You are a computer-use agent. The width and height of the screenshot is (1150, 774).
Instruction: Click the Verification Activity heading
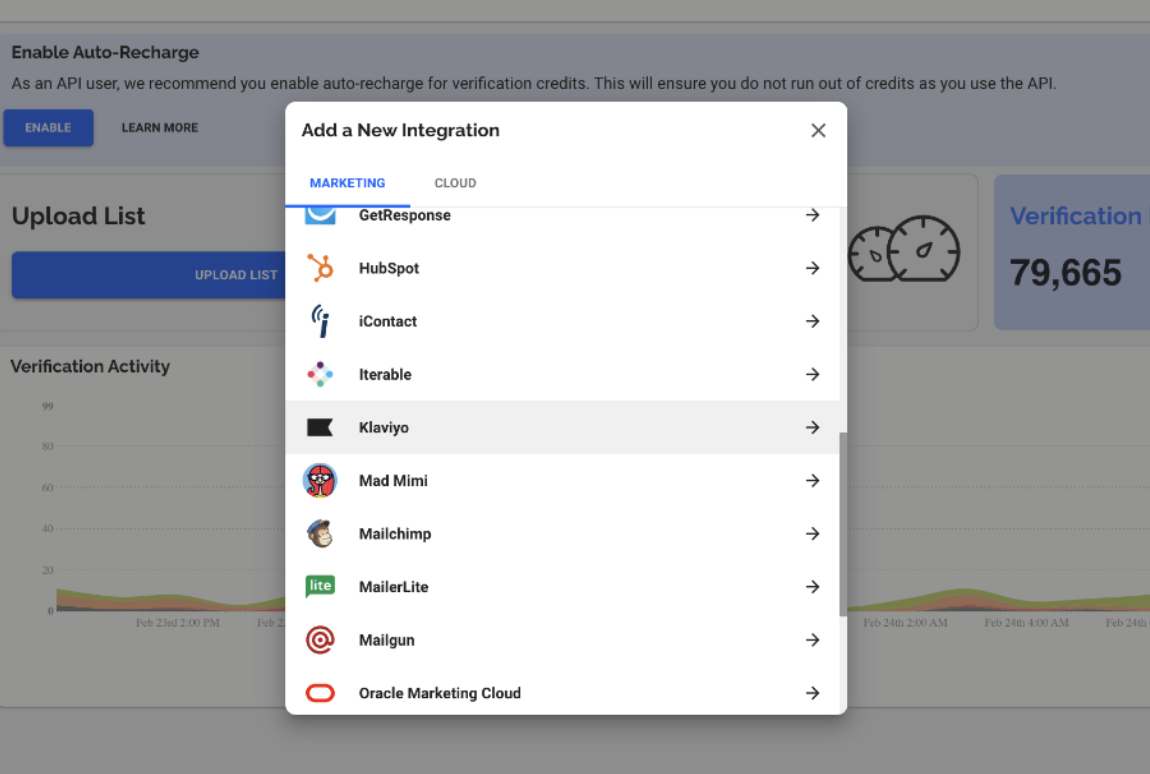[x=90, y=366]
